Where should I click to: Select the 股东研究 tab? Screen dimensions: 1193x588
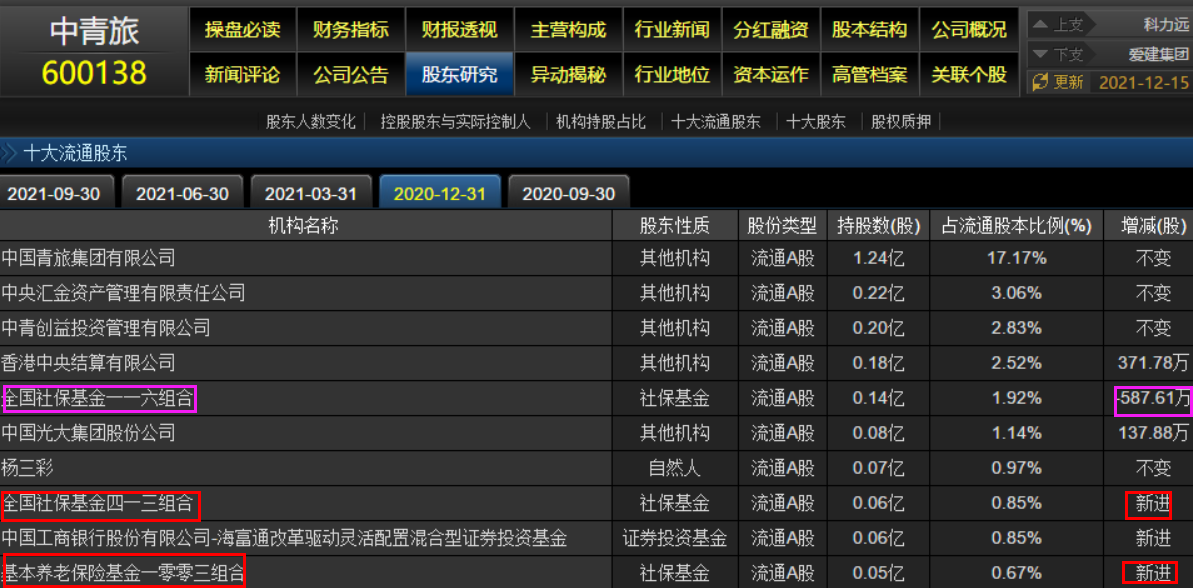coord(460,75)
